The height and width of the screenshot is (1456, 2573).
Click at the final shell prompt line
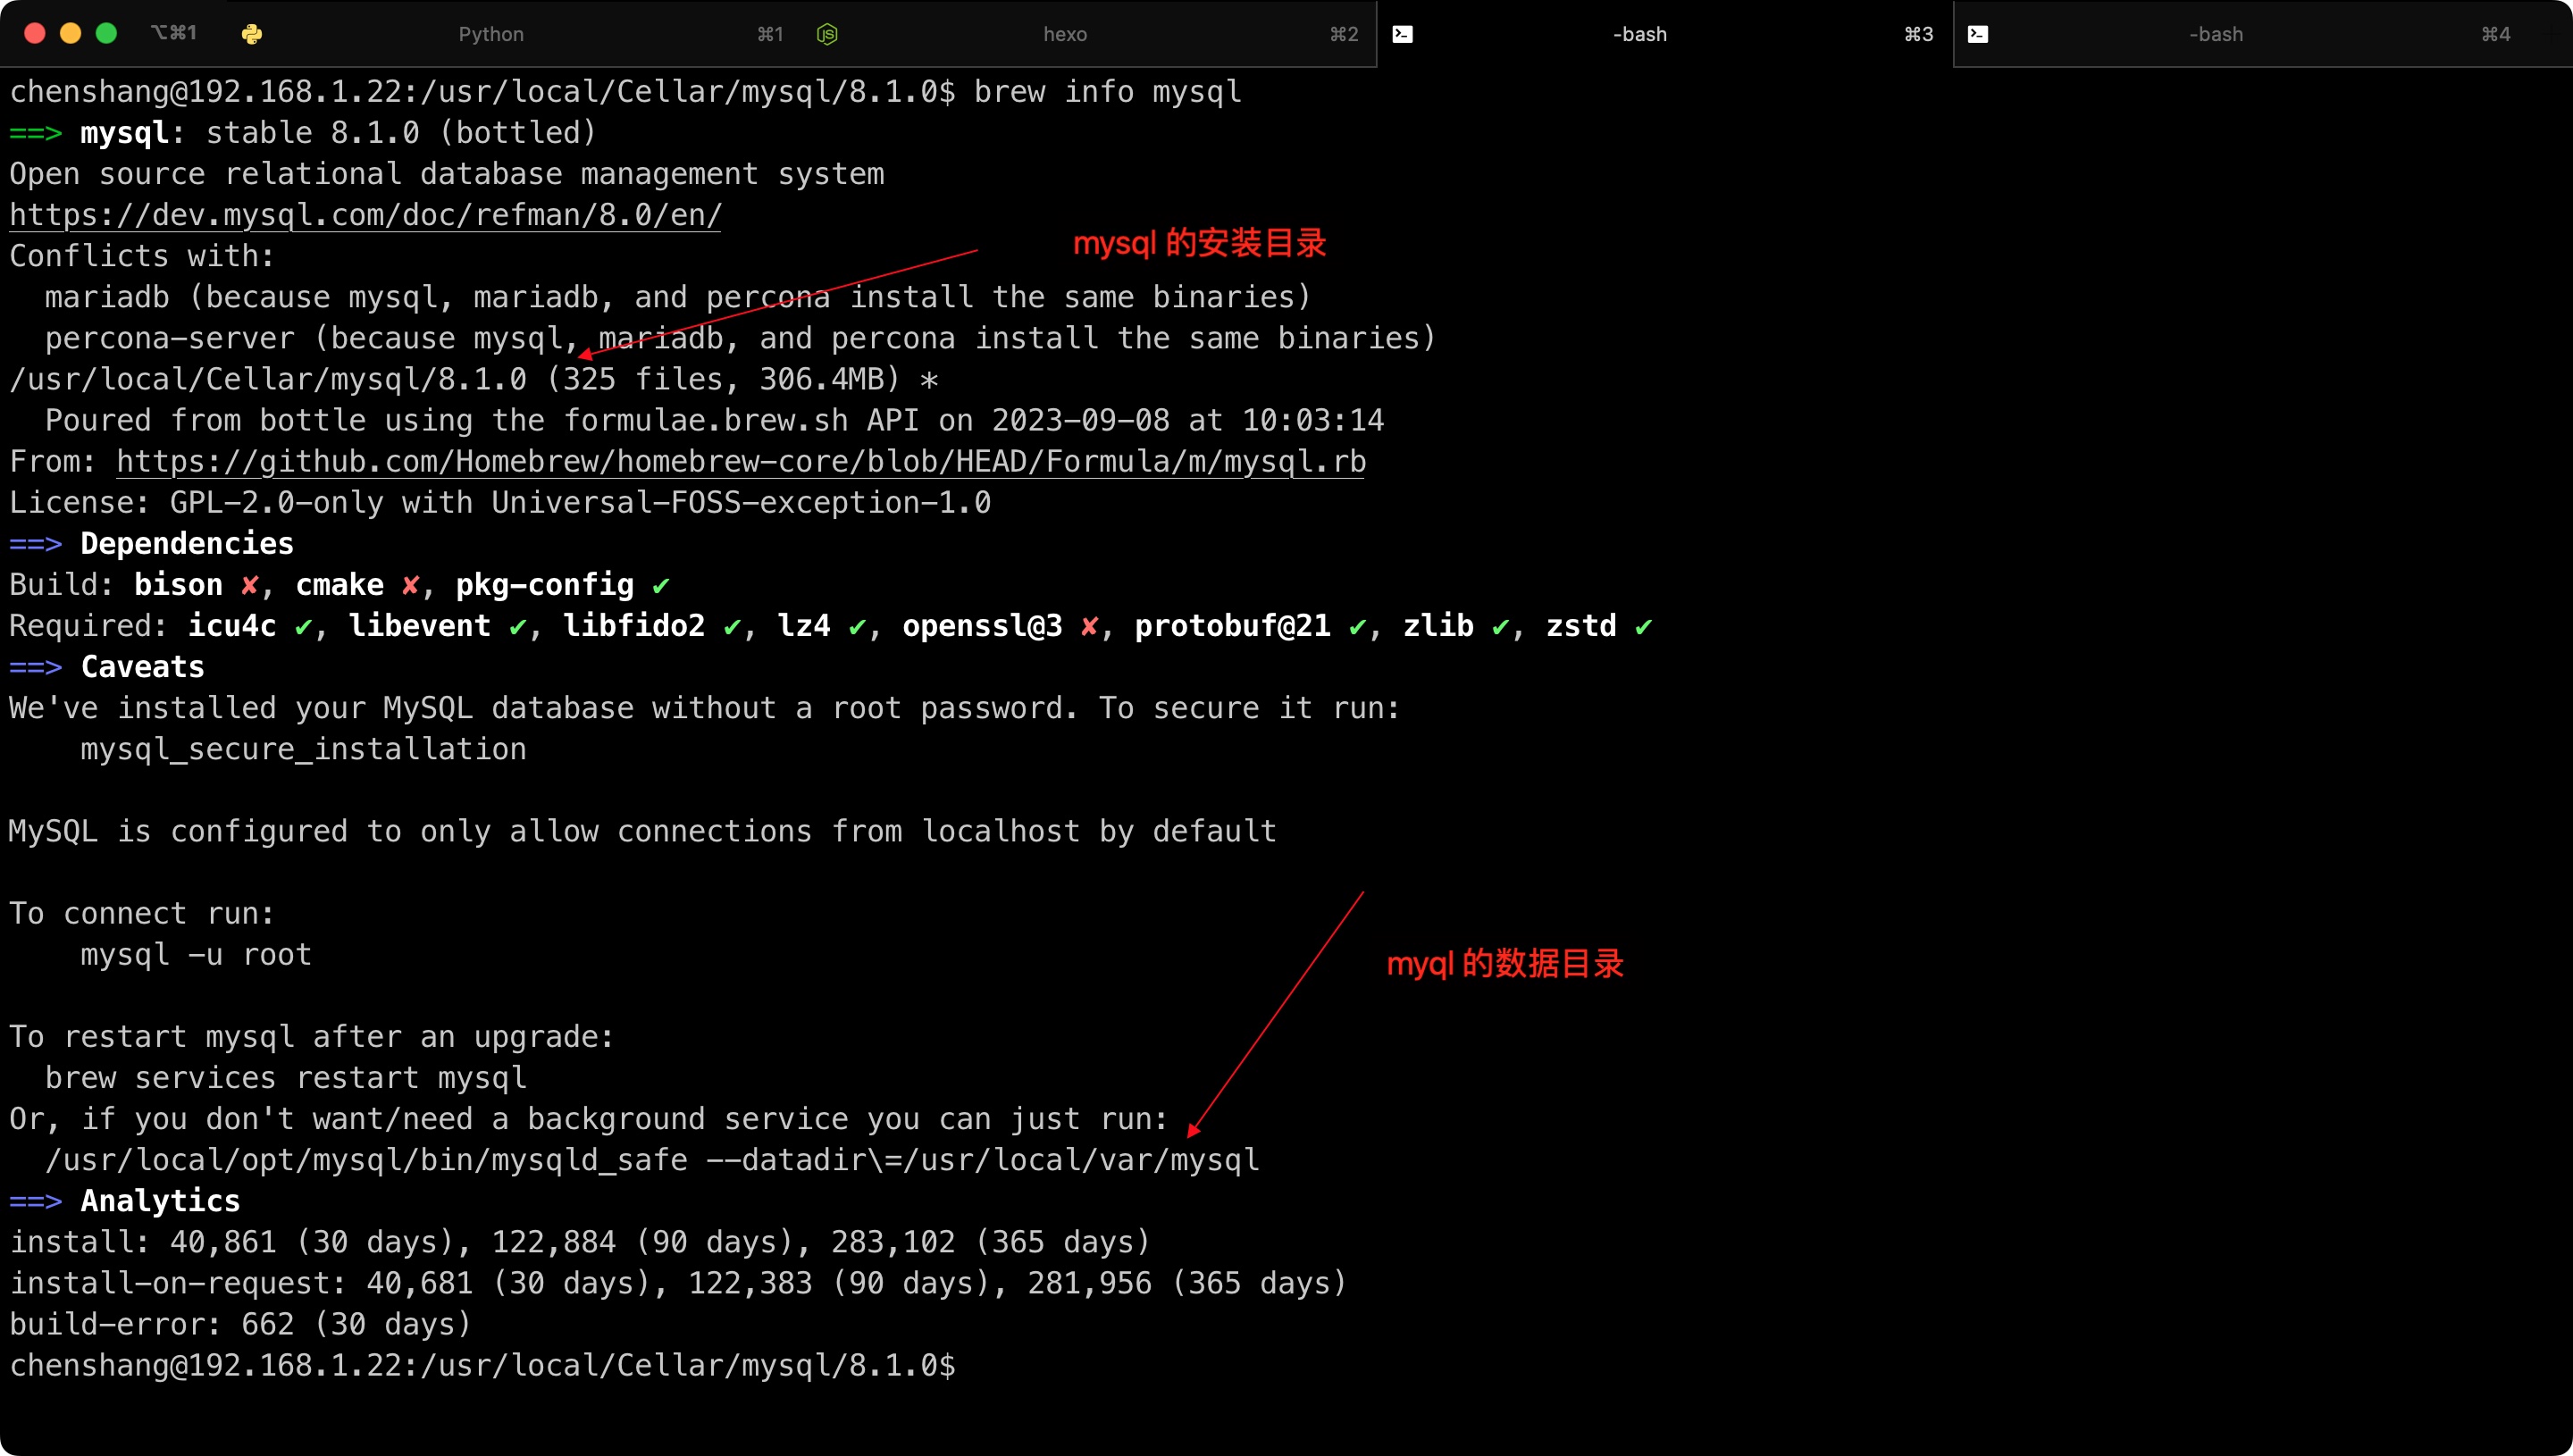(x=482, y=1365)
